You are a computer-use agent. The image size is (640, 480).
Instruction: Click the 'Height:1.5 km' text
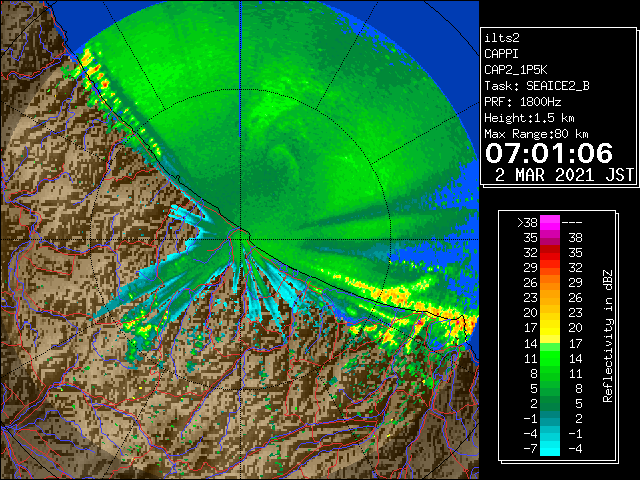tap(529, 118)
